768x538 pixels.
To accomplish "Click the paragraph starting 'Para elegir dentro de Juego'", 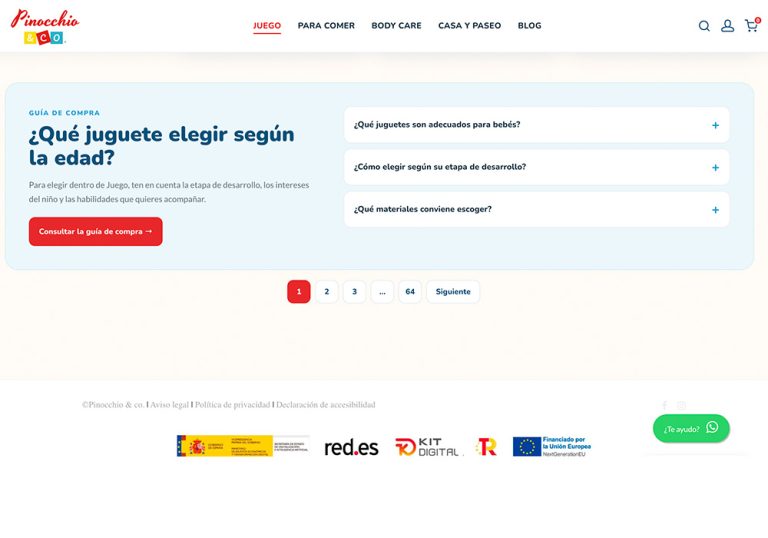I will pyautogui.click(x=169, y=192).
